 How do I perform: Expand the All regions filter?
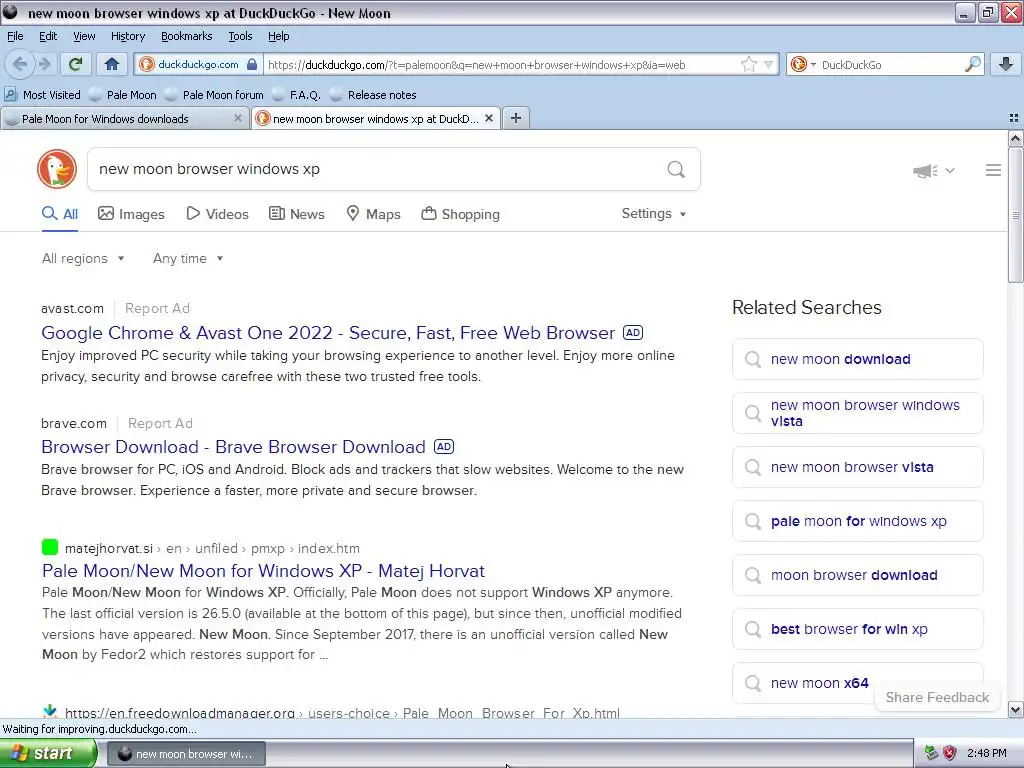83,258
